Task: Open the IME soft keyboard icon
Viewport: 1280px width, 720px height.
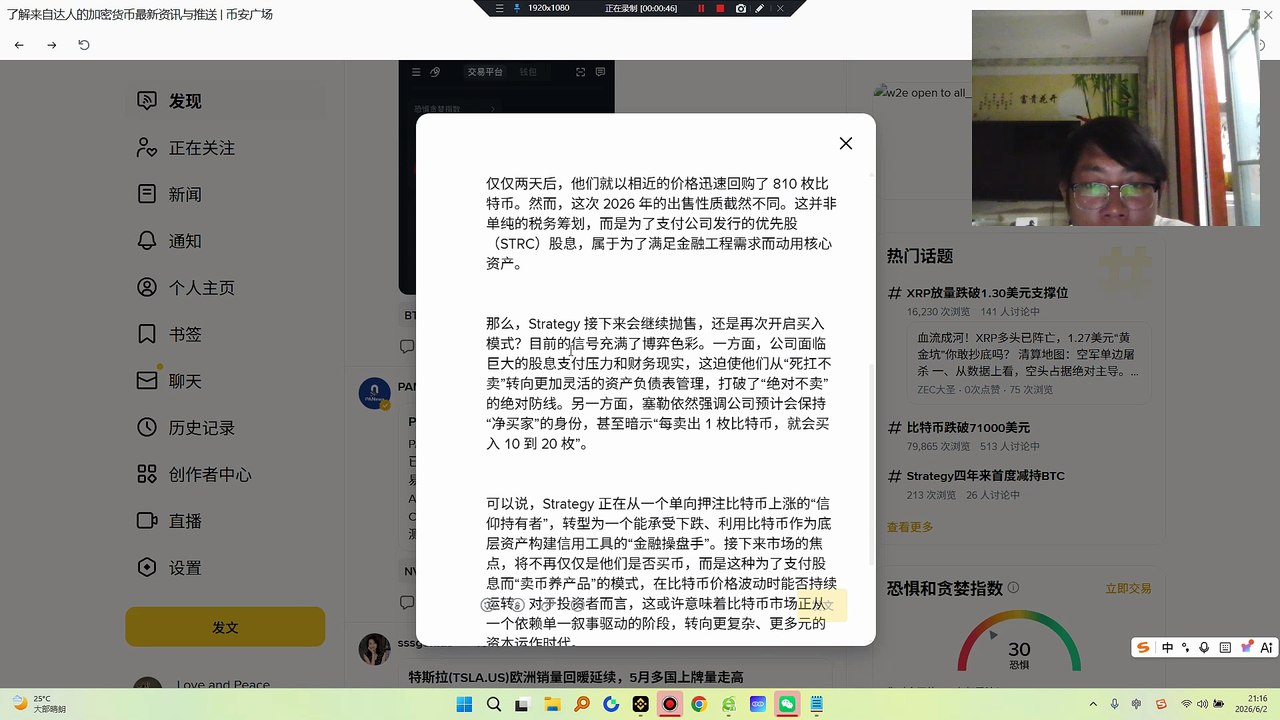Action: click(1225, 648)
